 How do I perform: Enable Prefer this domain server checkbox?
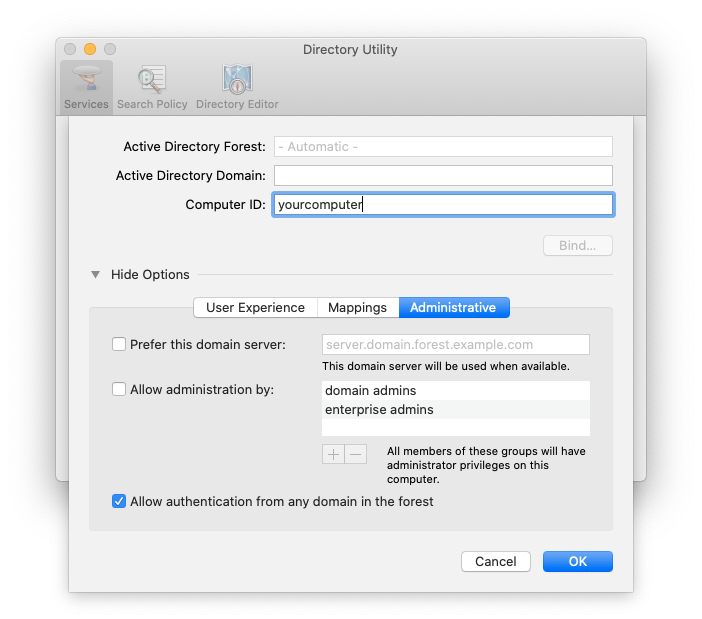[x=119, y=344]
